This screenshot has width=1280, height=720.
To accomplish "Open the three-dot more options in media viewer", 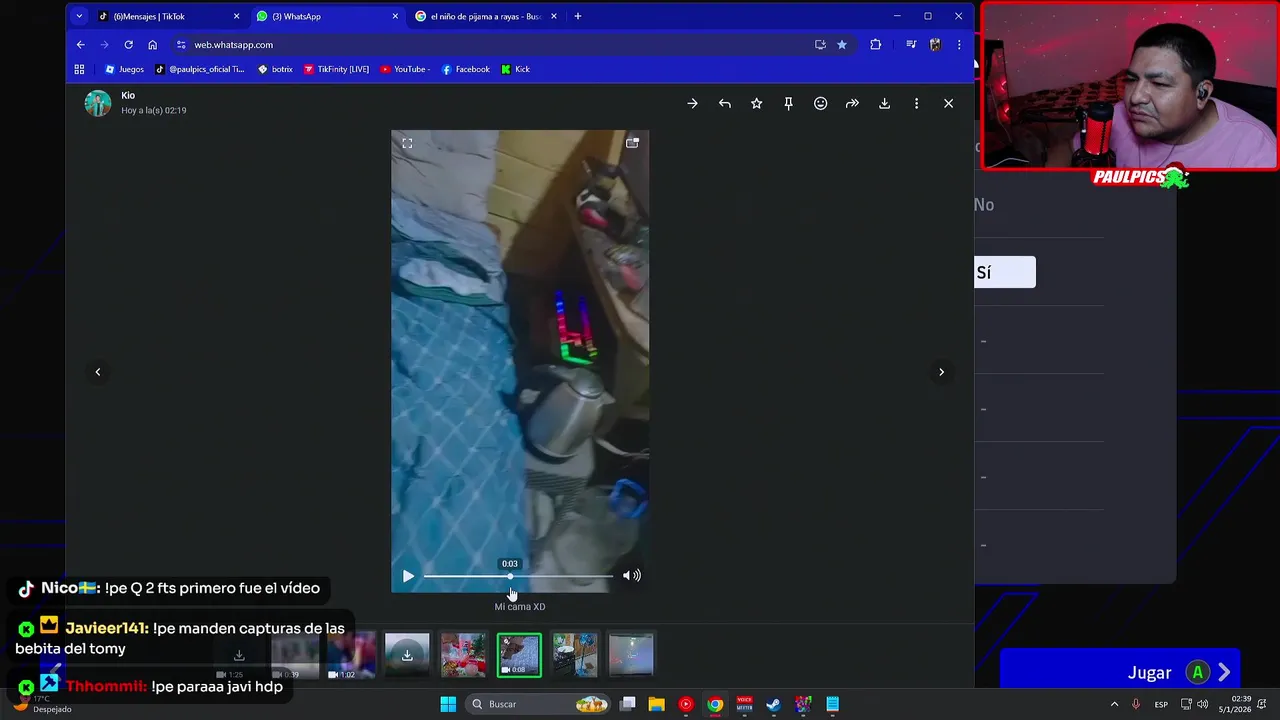I will tap(916, 103).
